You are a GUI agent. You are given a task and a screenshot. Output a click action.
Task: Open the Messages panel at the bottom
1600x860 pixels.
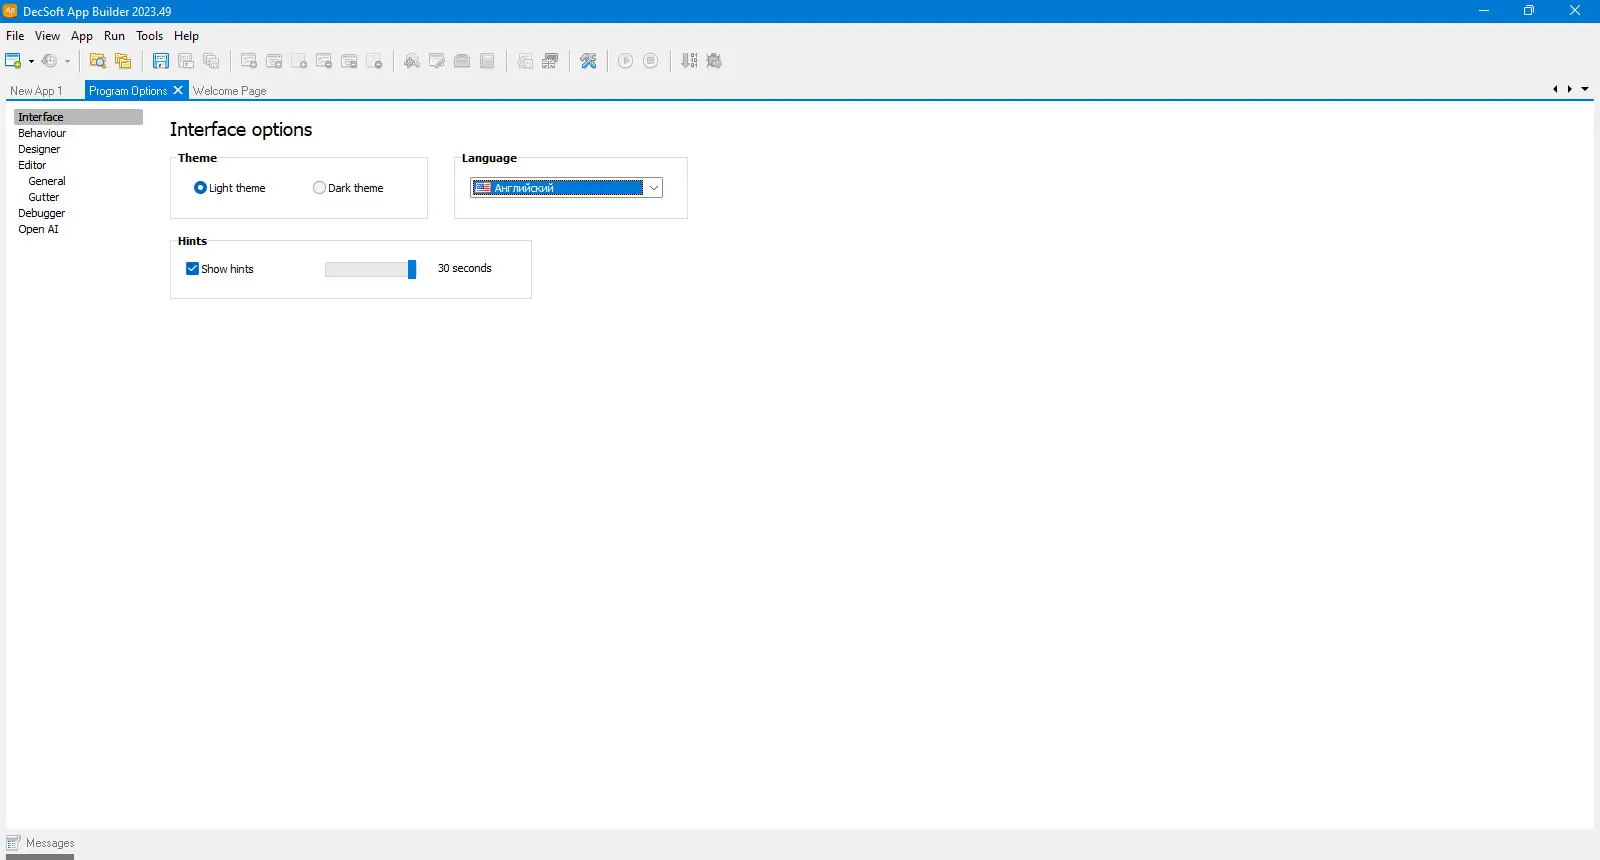[x=41, y=843]
